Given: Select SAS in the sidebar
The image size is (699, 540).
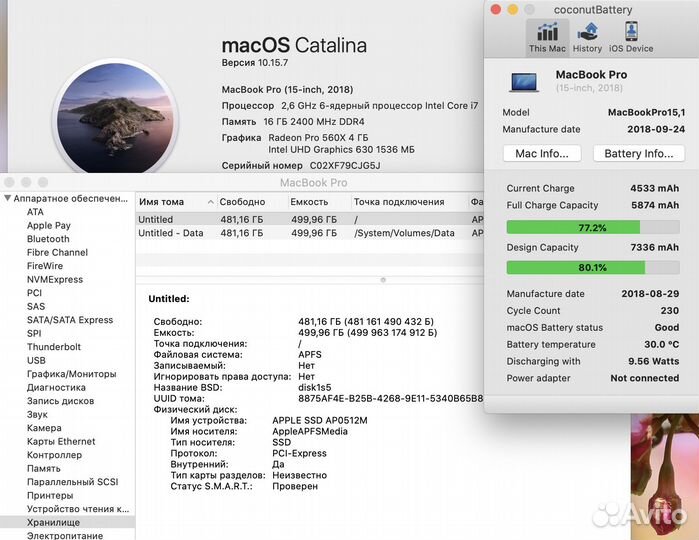Looking at the screenshot, I should tap(36, 306).
